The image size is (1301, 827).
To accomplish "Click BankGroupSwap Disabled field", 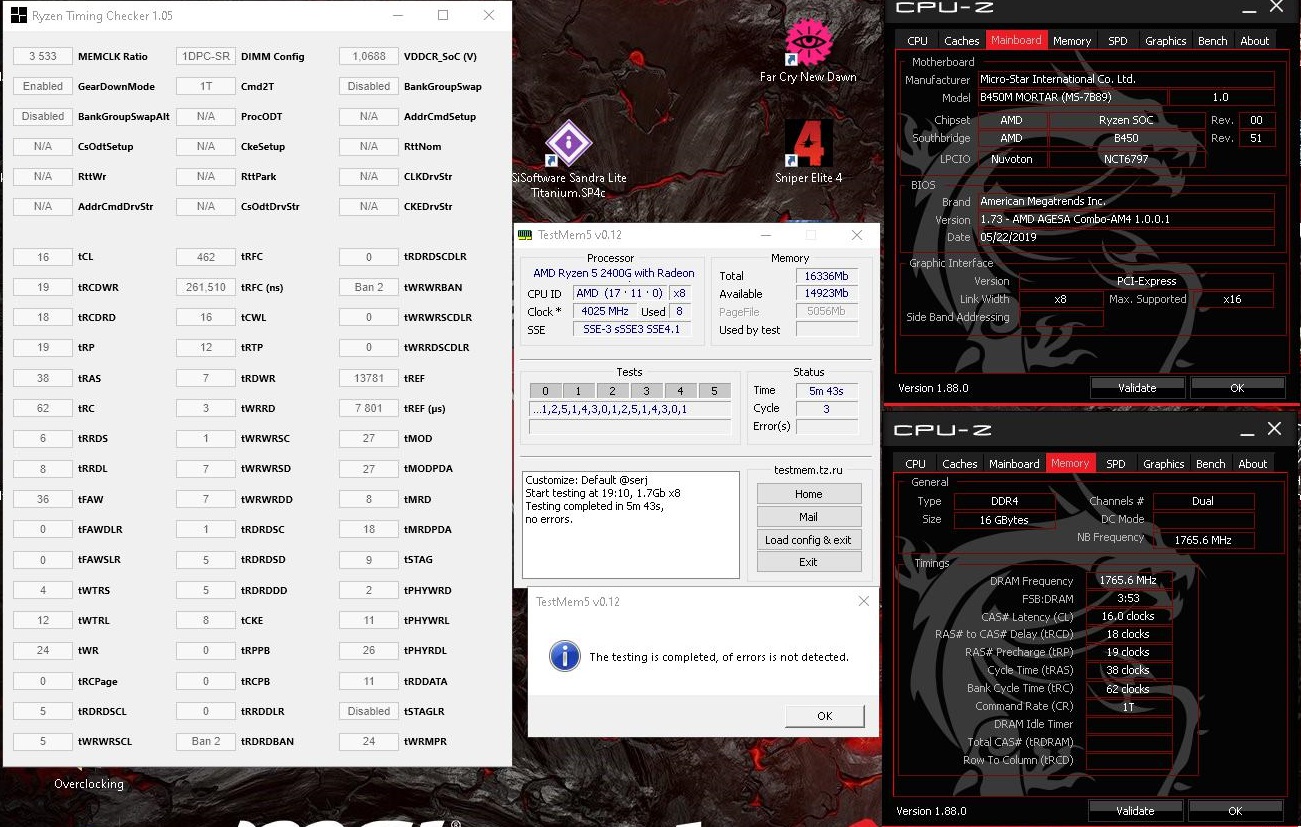I will (368, 87).
